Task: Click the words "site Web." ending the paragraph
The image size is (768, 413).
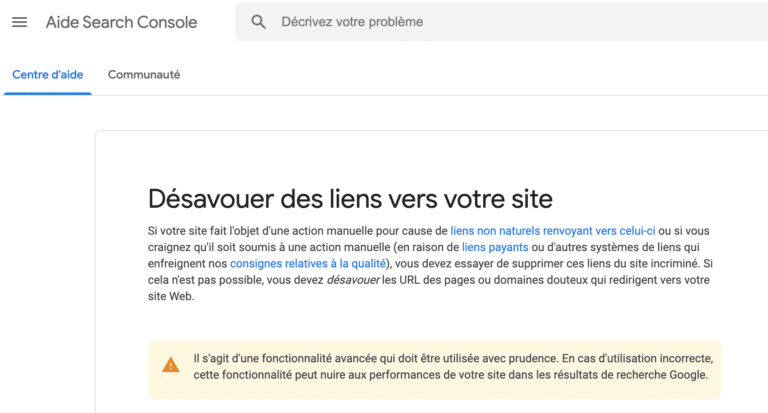Action: click(171, 298)
